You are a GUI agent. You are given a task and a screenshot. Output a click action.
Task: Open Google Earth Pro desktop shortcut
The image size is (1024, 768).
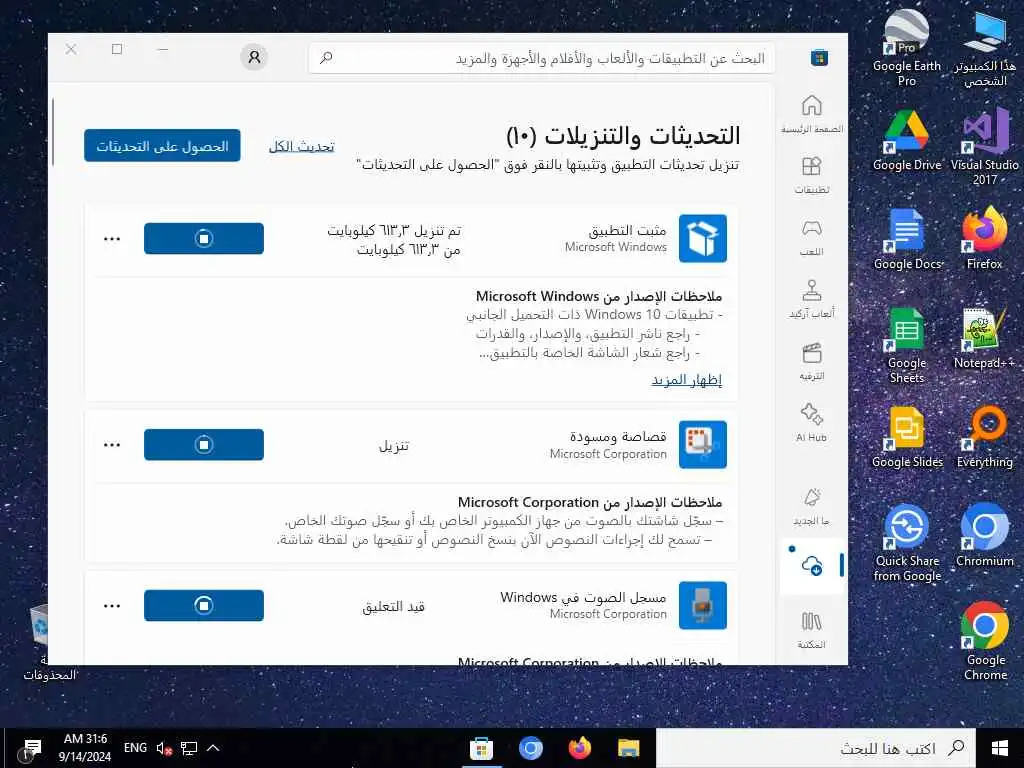point(906,49)
